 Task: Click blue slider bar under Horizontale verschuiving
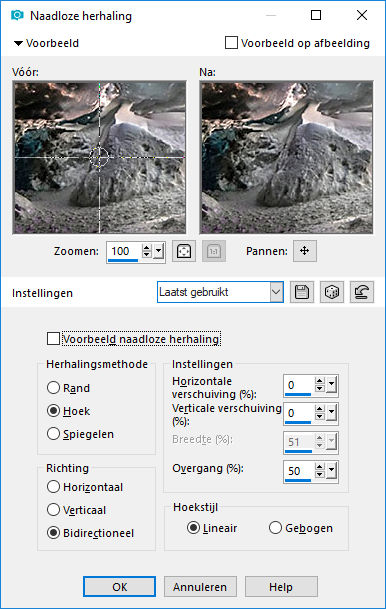coord(298,394)
